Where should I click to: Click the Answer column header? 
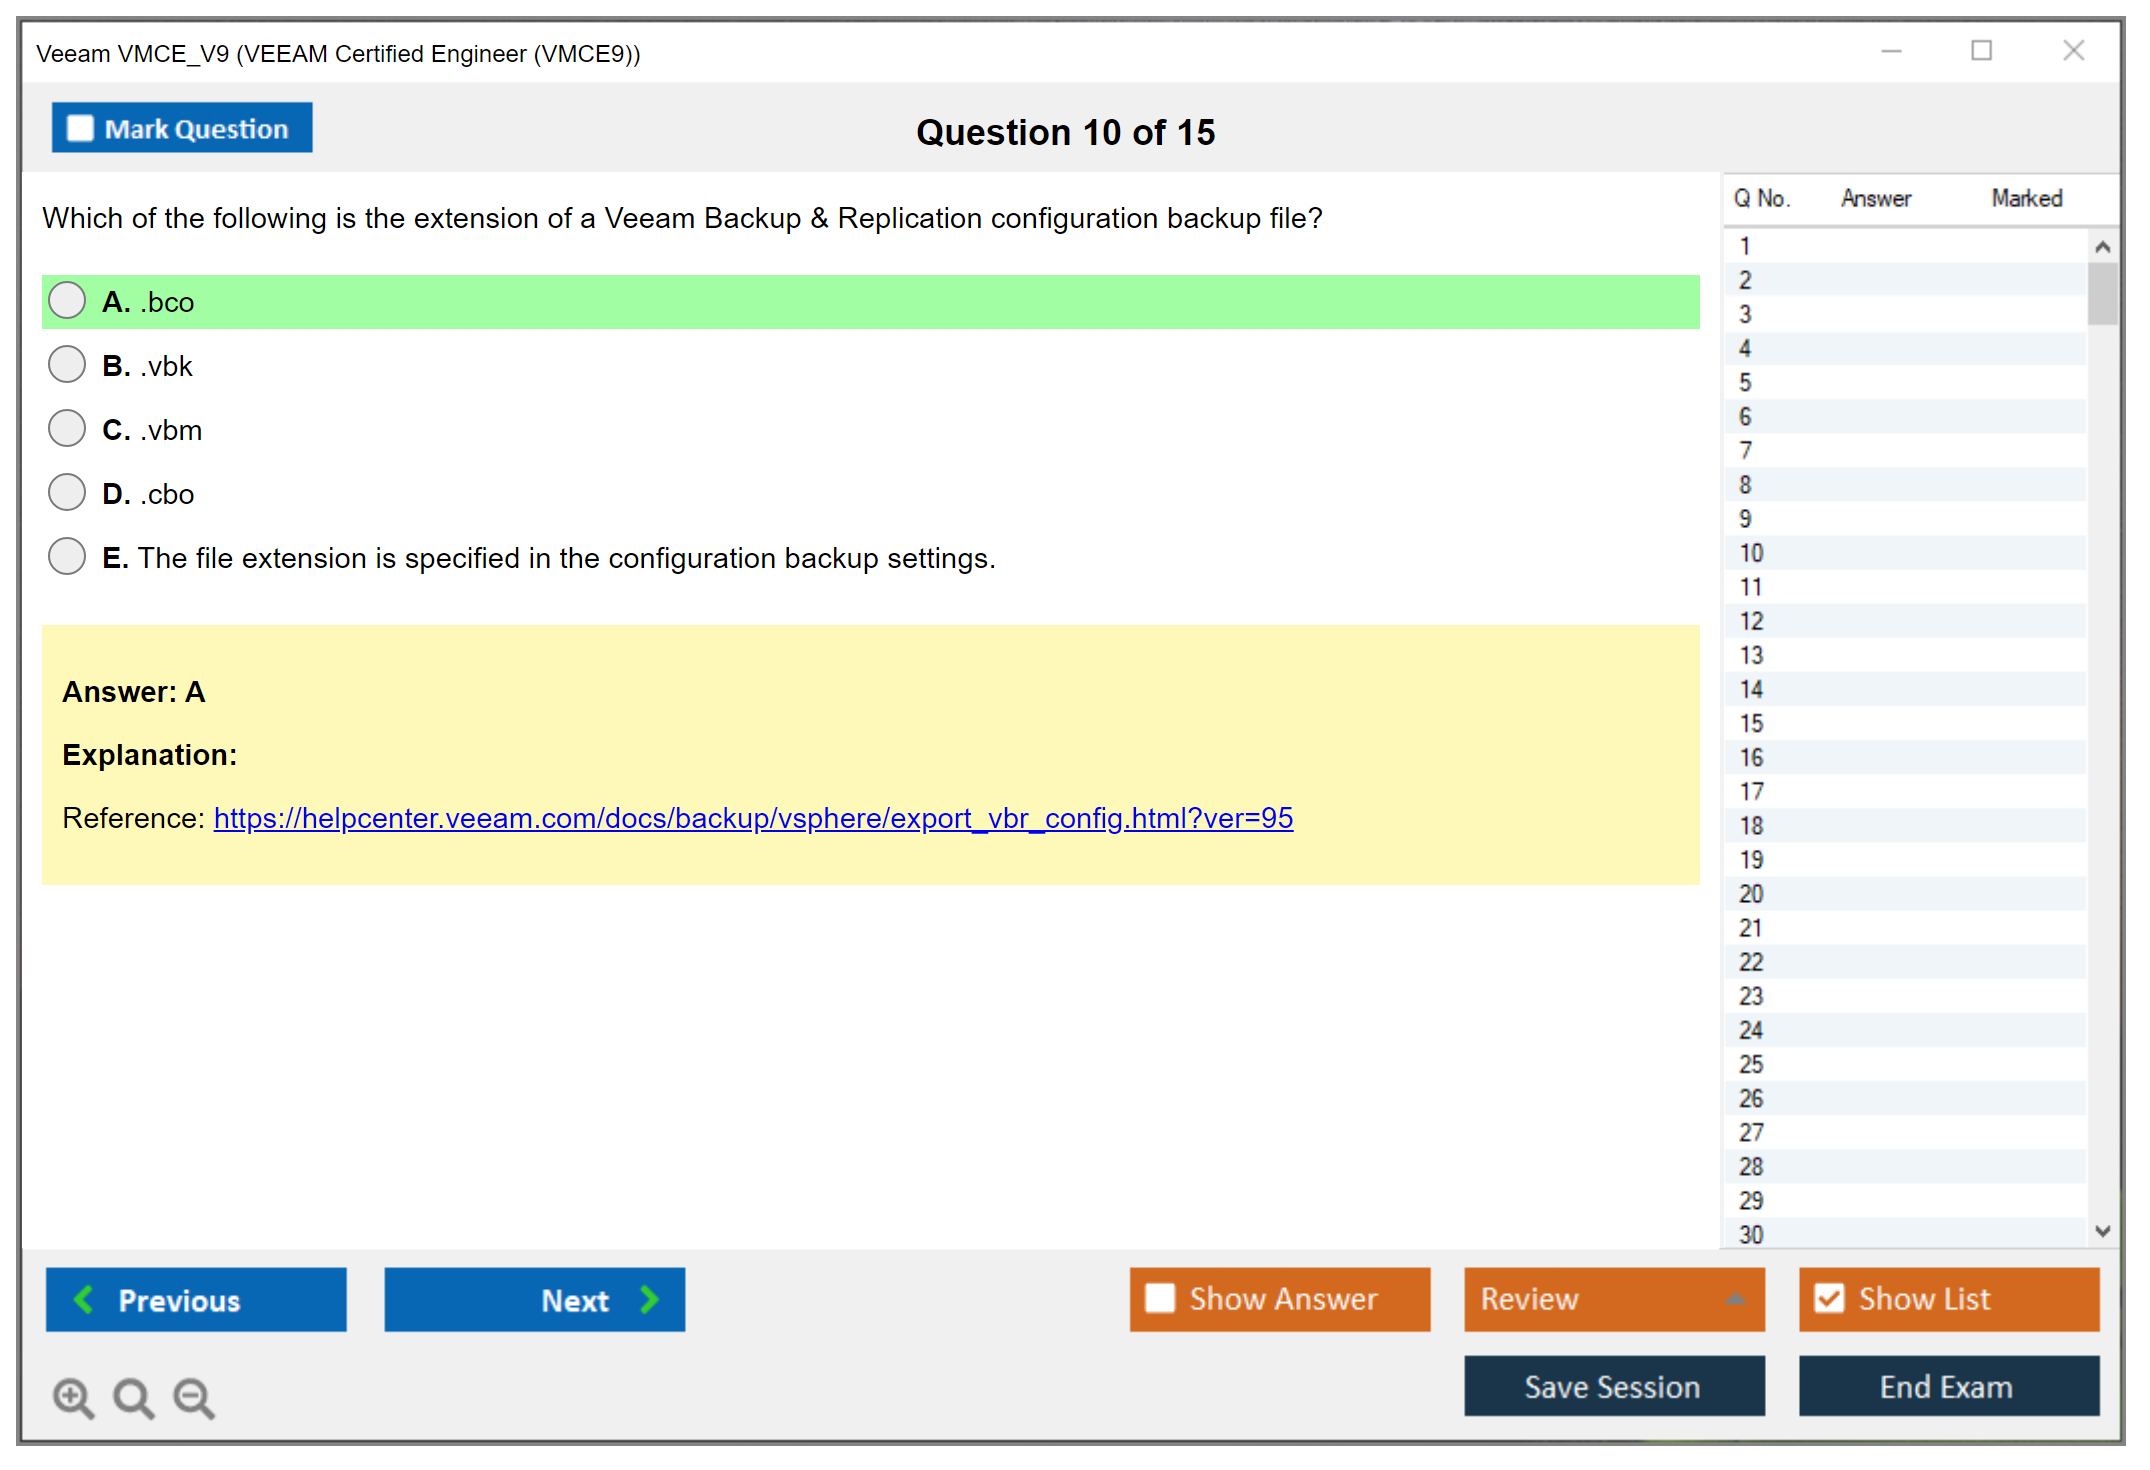[1875, 198]
